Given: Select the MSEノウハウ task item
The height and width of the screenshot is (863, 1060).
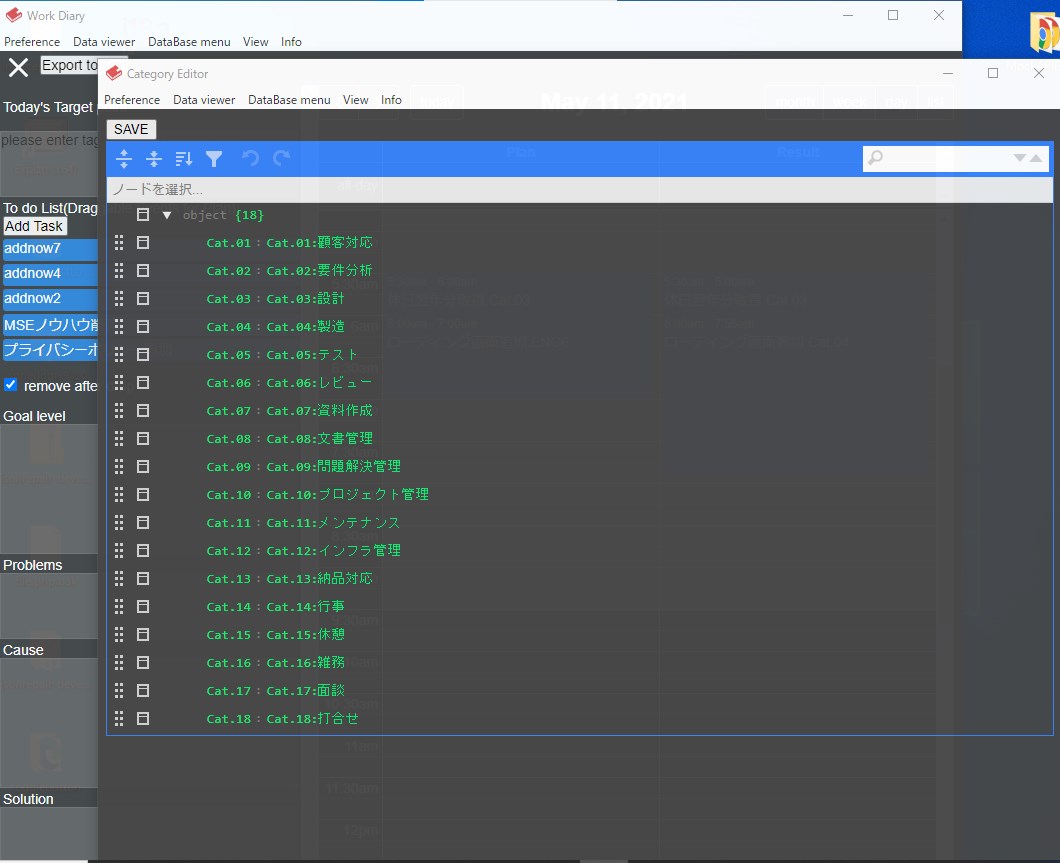Looking at the screenshot, I should click(x=50, y=325).
